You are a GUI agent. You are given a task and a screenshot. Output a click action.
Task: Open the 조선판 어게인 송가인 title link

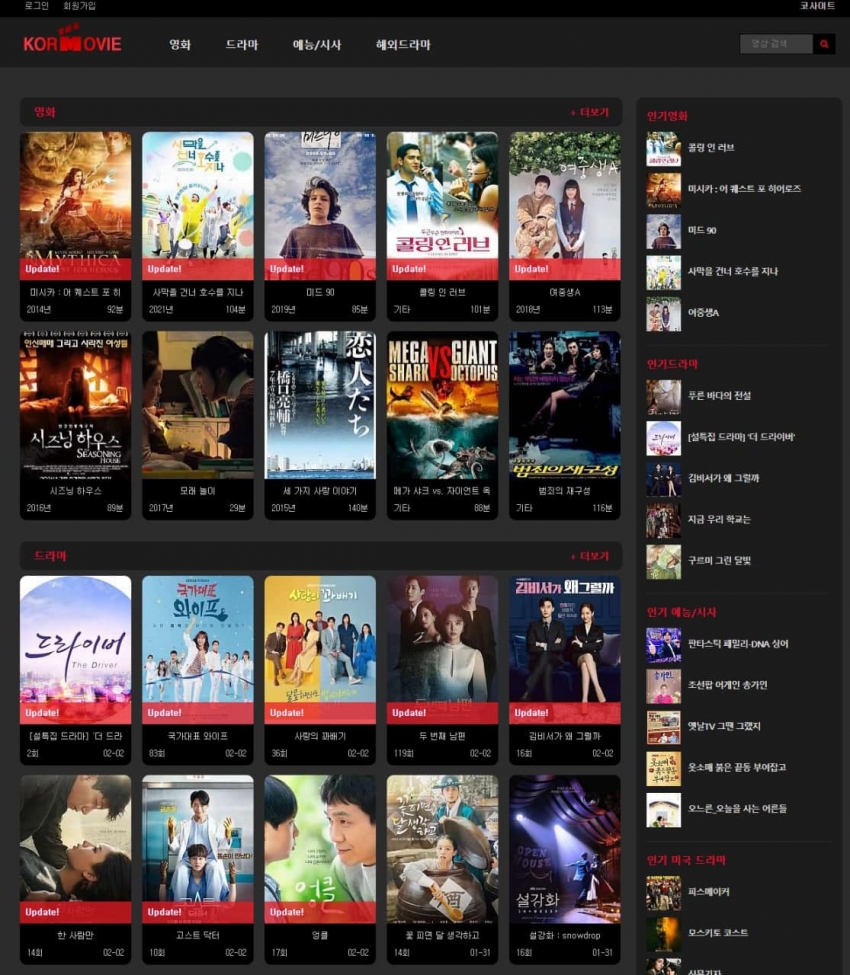pos(728,685)
